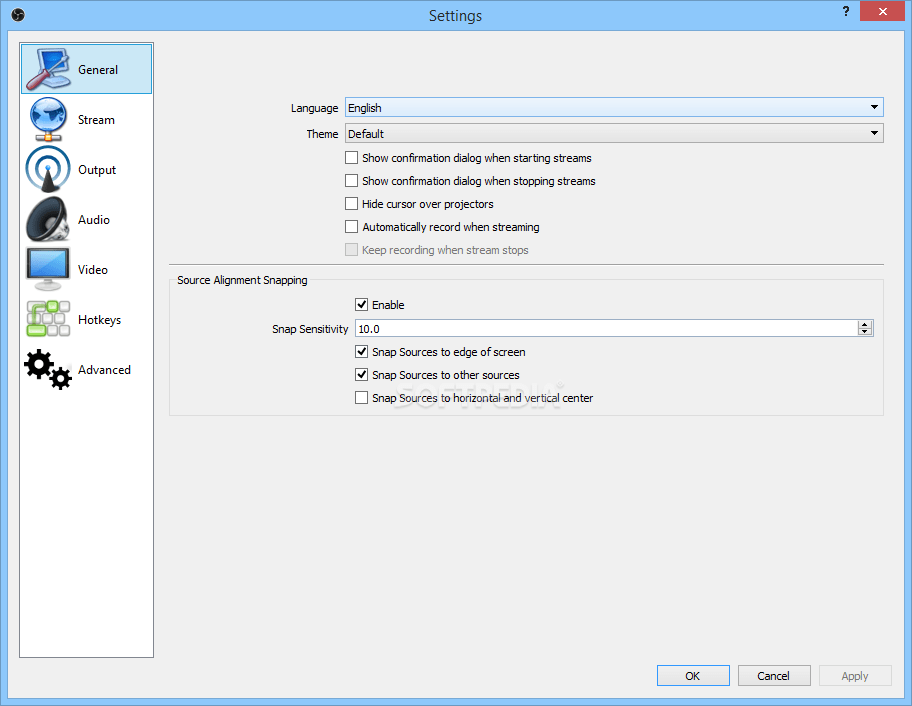Viewport: 912px width, 706px height.
Task: Select the Hotkeys keyboard icon
Action: coord(48,319)
